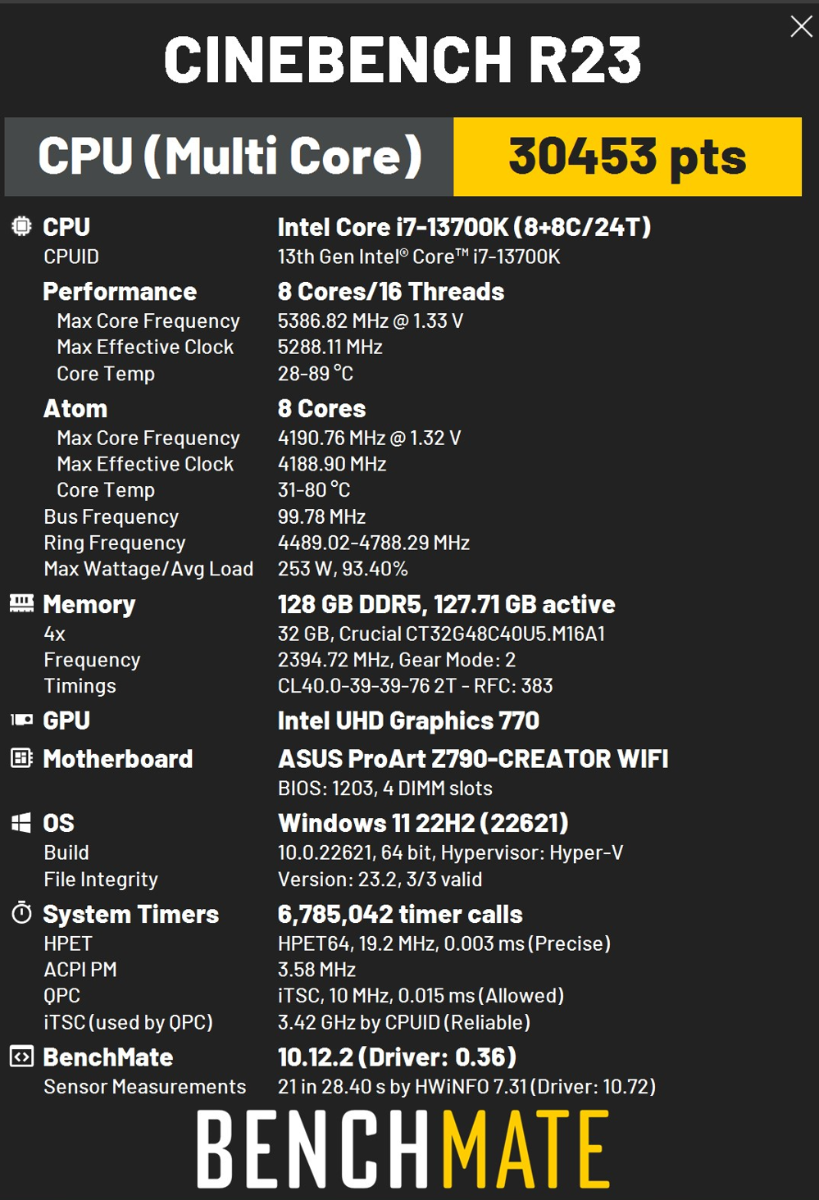Click the BenchMate code bracket icon
The image size is (819, 1200).
[x=21, y=1056]
